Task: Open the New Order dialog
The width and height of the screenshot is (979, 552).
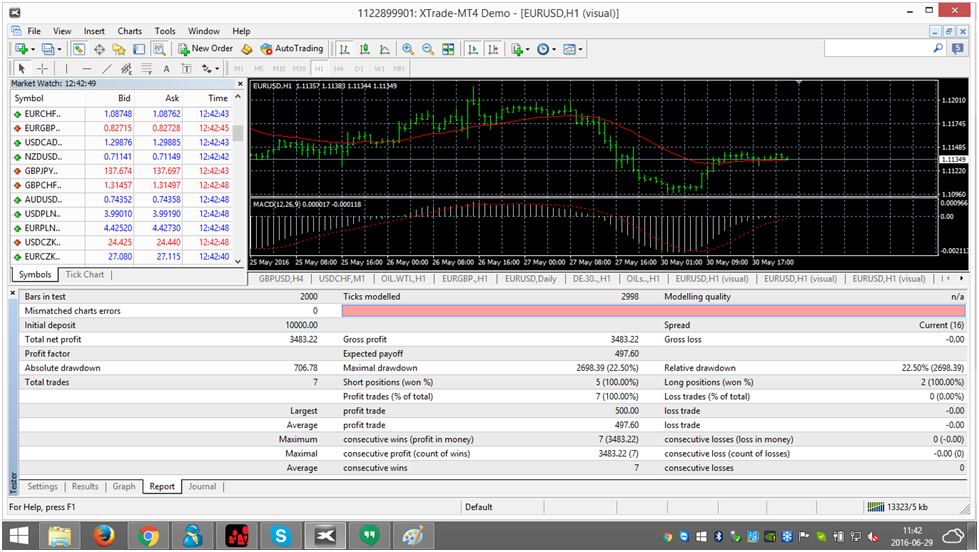Action: pos(206,48)
